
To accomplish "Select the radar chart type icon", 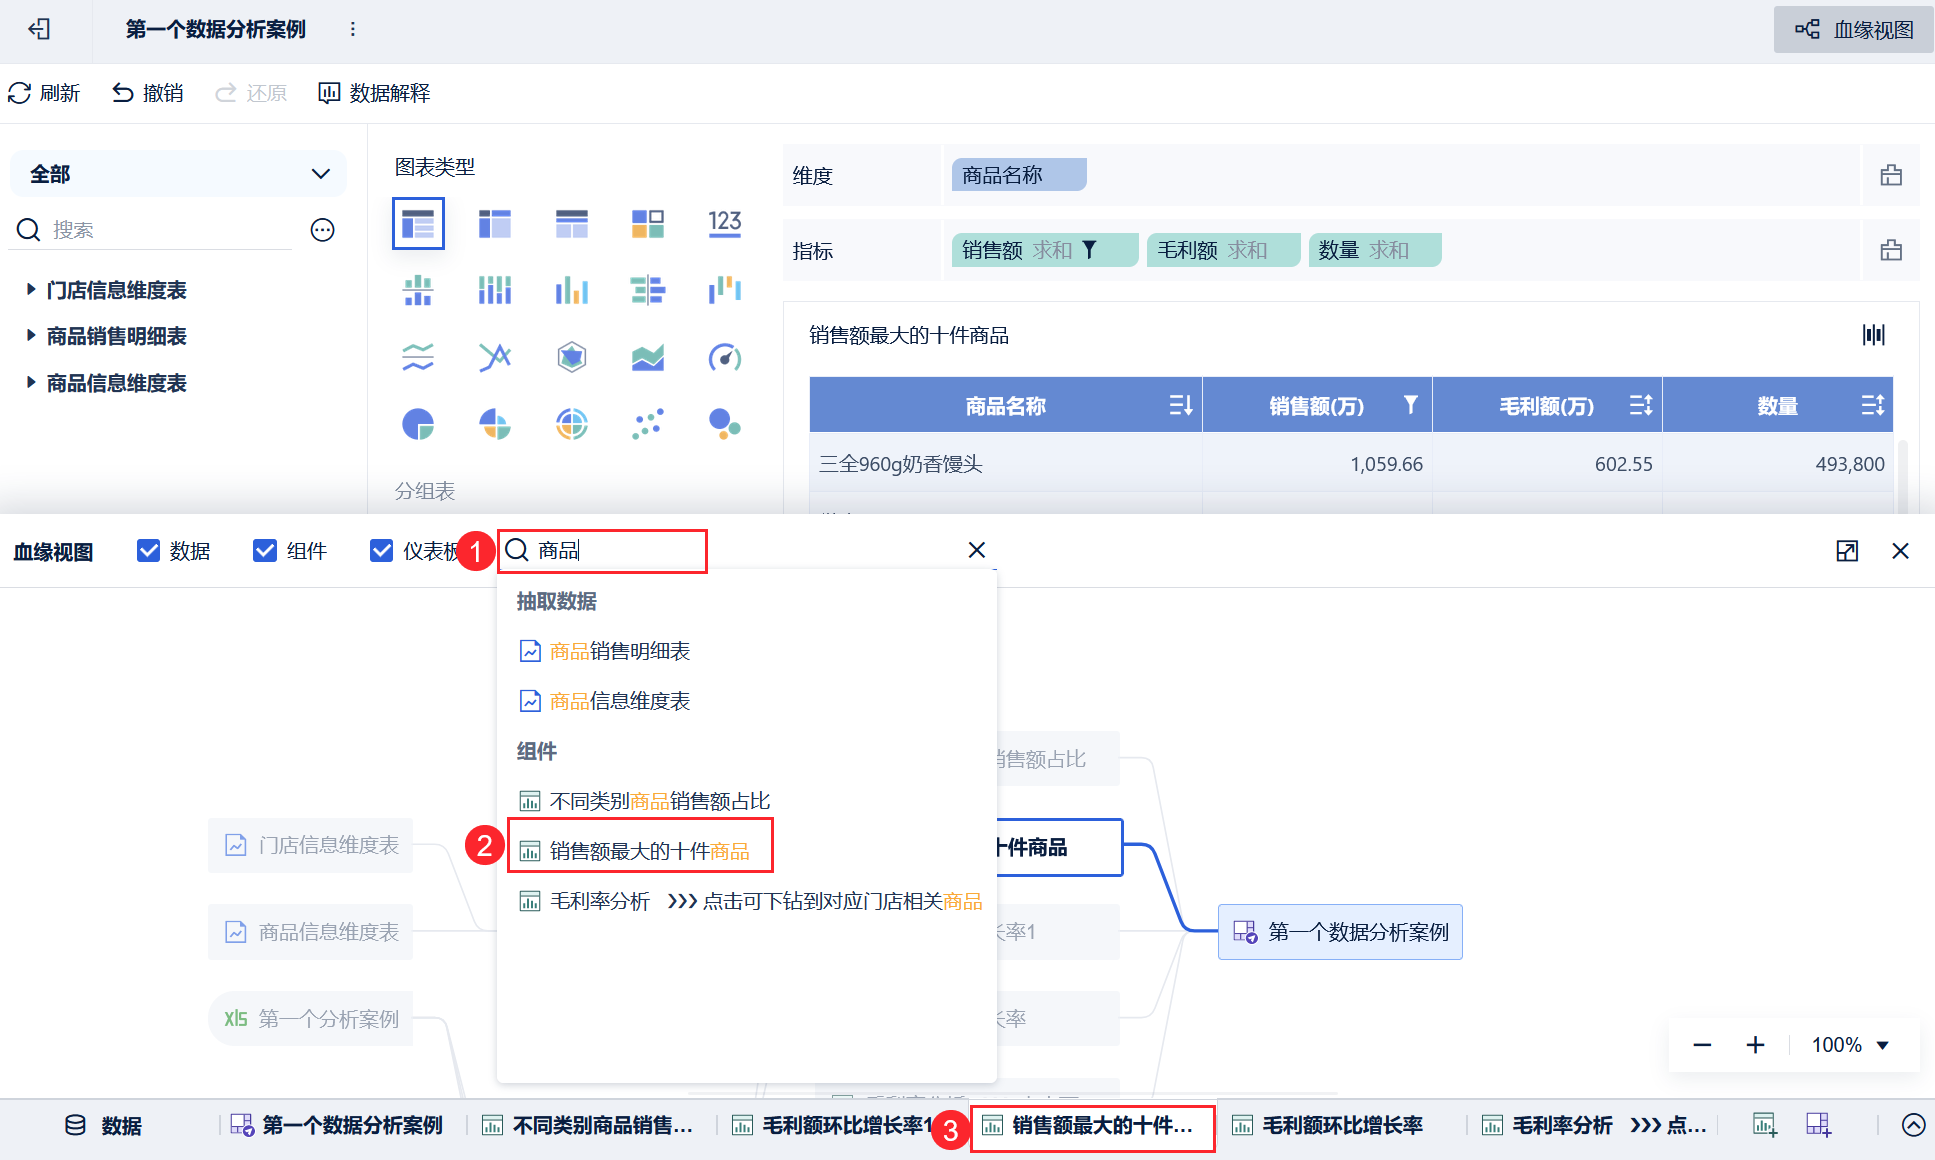I will (x=571, y=357).
